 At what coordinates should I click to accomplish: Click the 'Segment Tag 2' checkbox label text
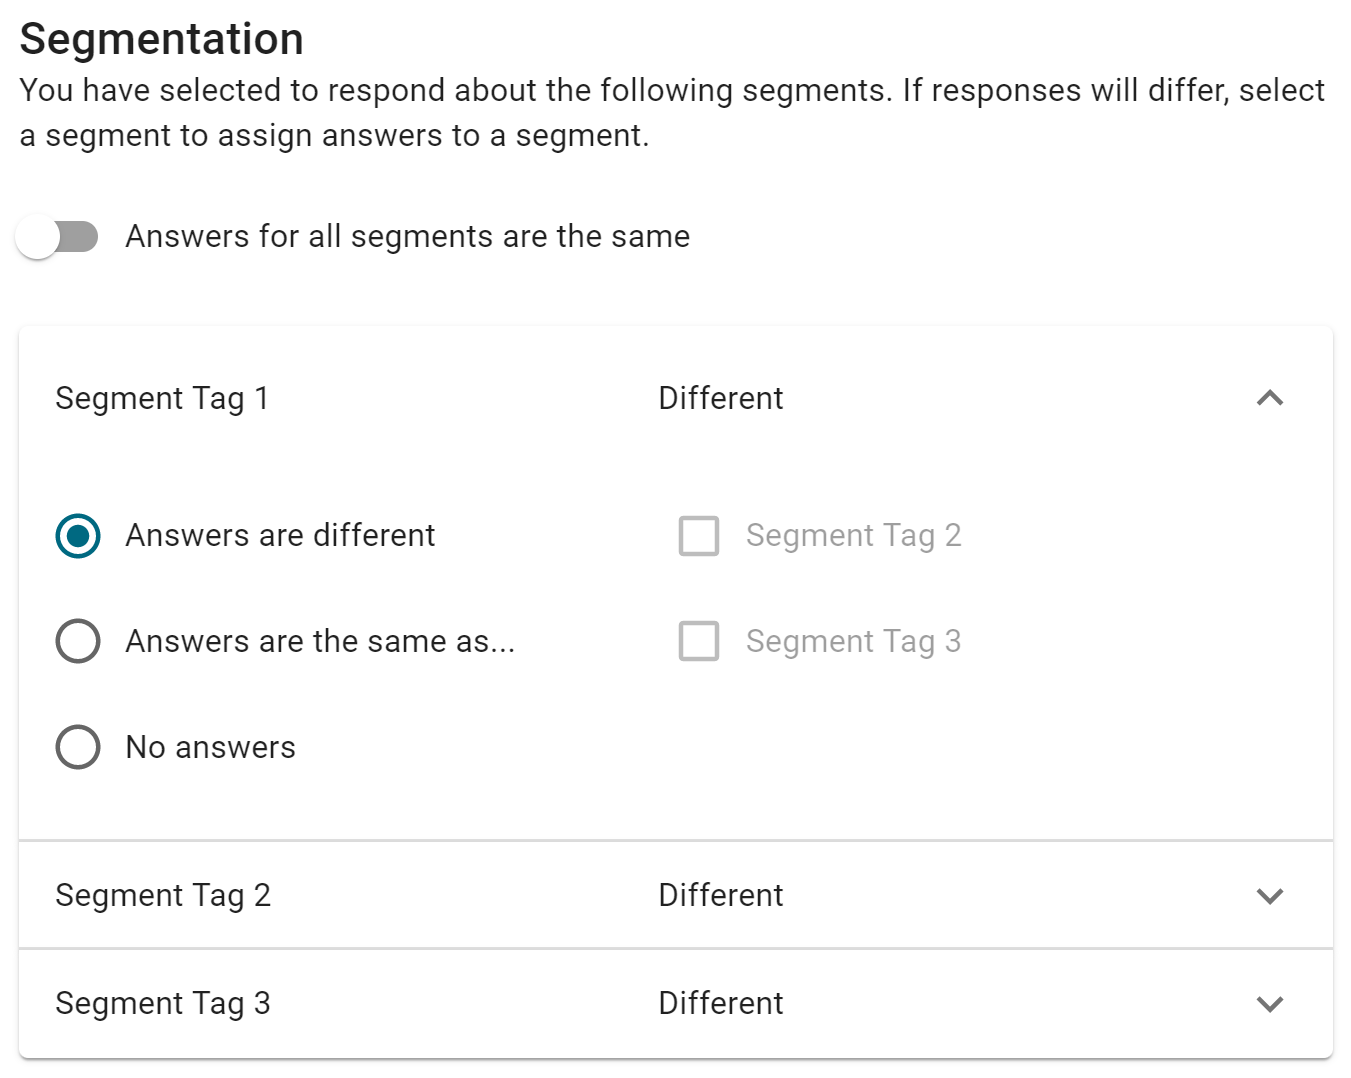tap(854, 536)
